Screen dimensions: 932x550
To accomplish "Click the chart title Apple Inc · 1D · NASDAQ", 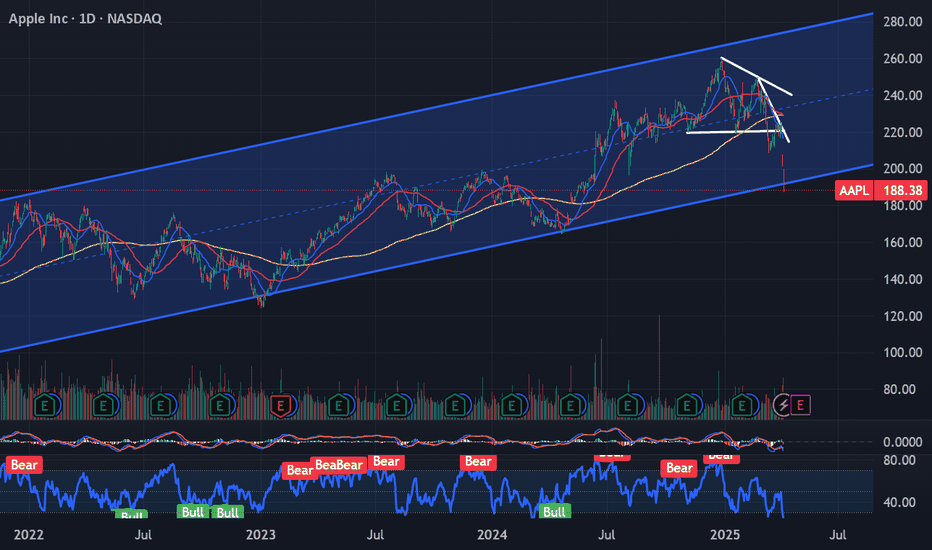I will tap(85, 18).
